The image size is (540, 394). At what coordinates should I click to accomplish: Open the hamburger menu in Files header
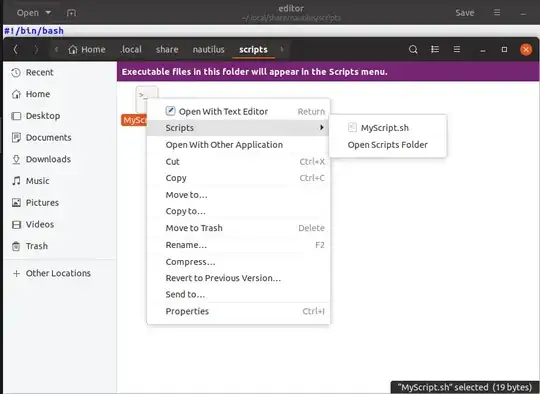coord(457,50)
